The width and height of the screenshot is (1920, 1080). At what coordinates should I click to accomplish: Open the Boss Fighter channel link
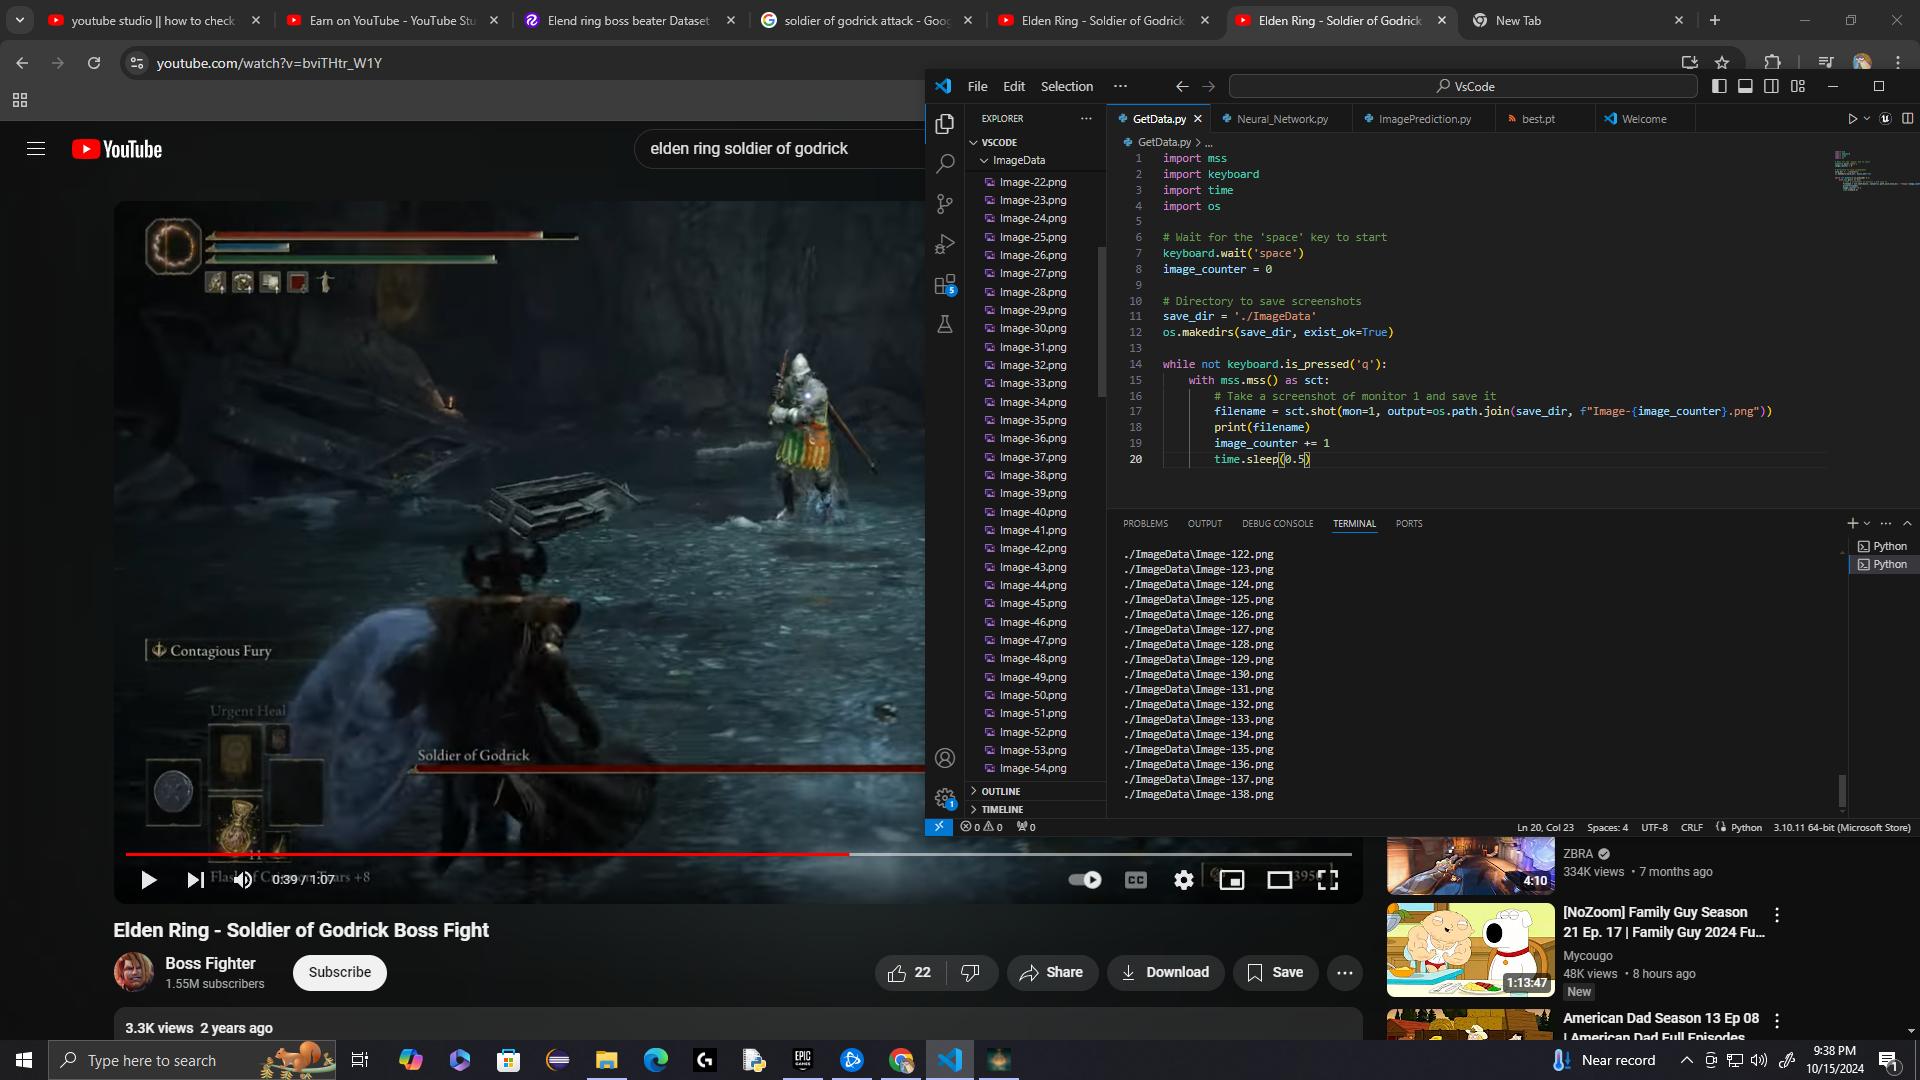210,964
